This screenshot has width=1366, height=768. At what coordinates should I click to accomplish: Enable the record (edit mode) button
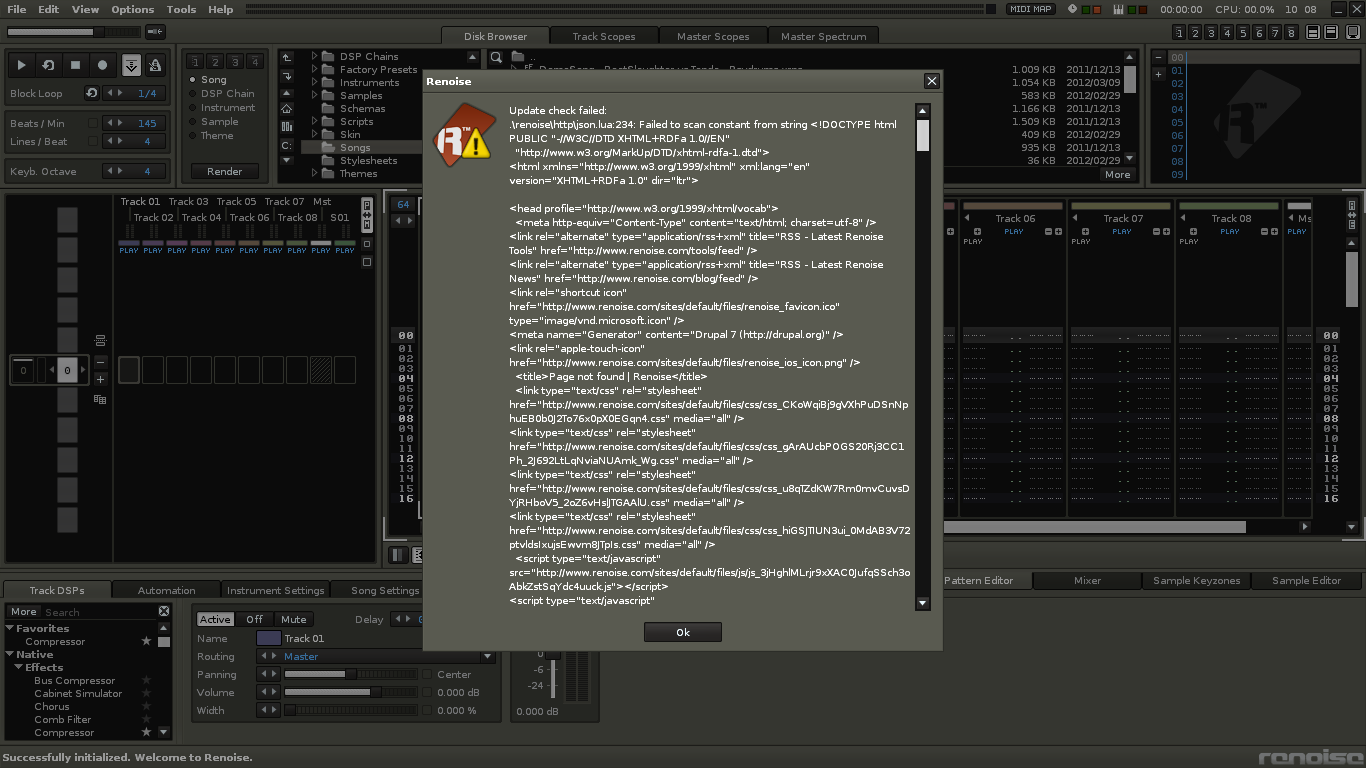pyautogui.click(x=102, y=65)
